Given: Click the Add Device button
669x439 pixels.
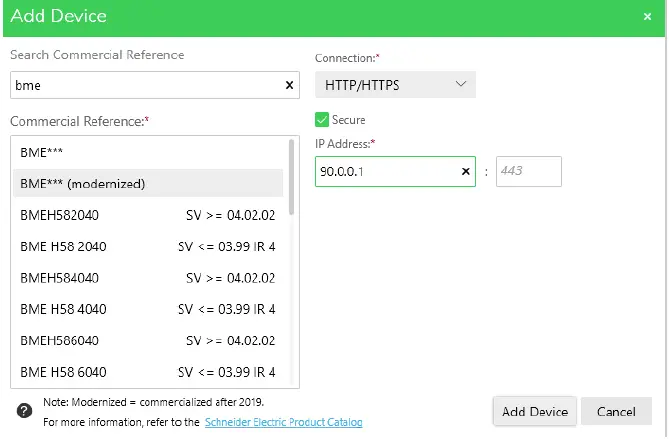Looking at the screenshot, I should (x=535, y=411).
